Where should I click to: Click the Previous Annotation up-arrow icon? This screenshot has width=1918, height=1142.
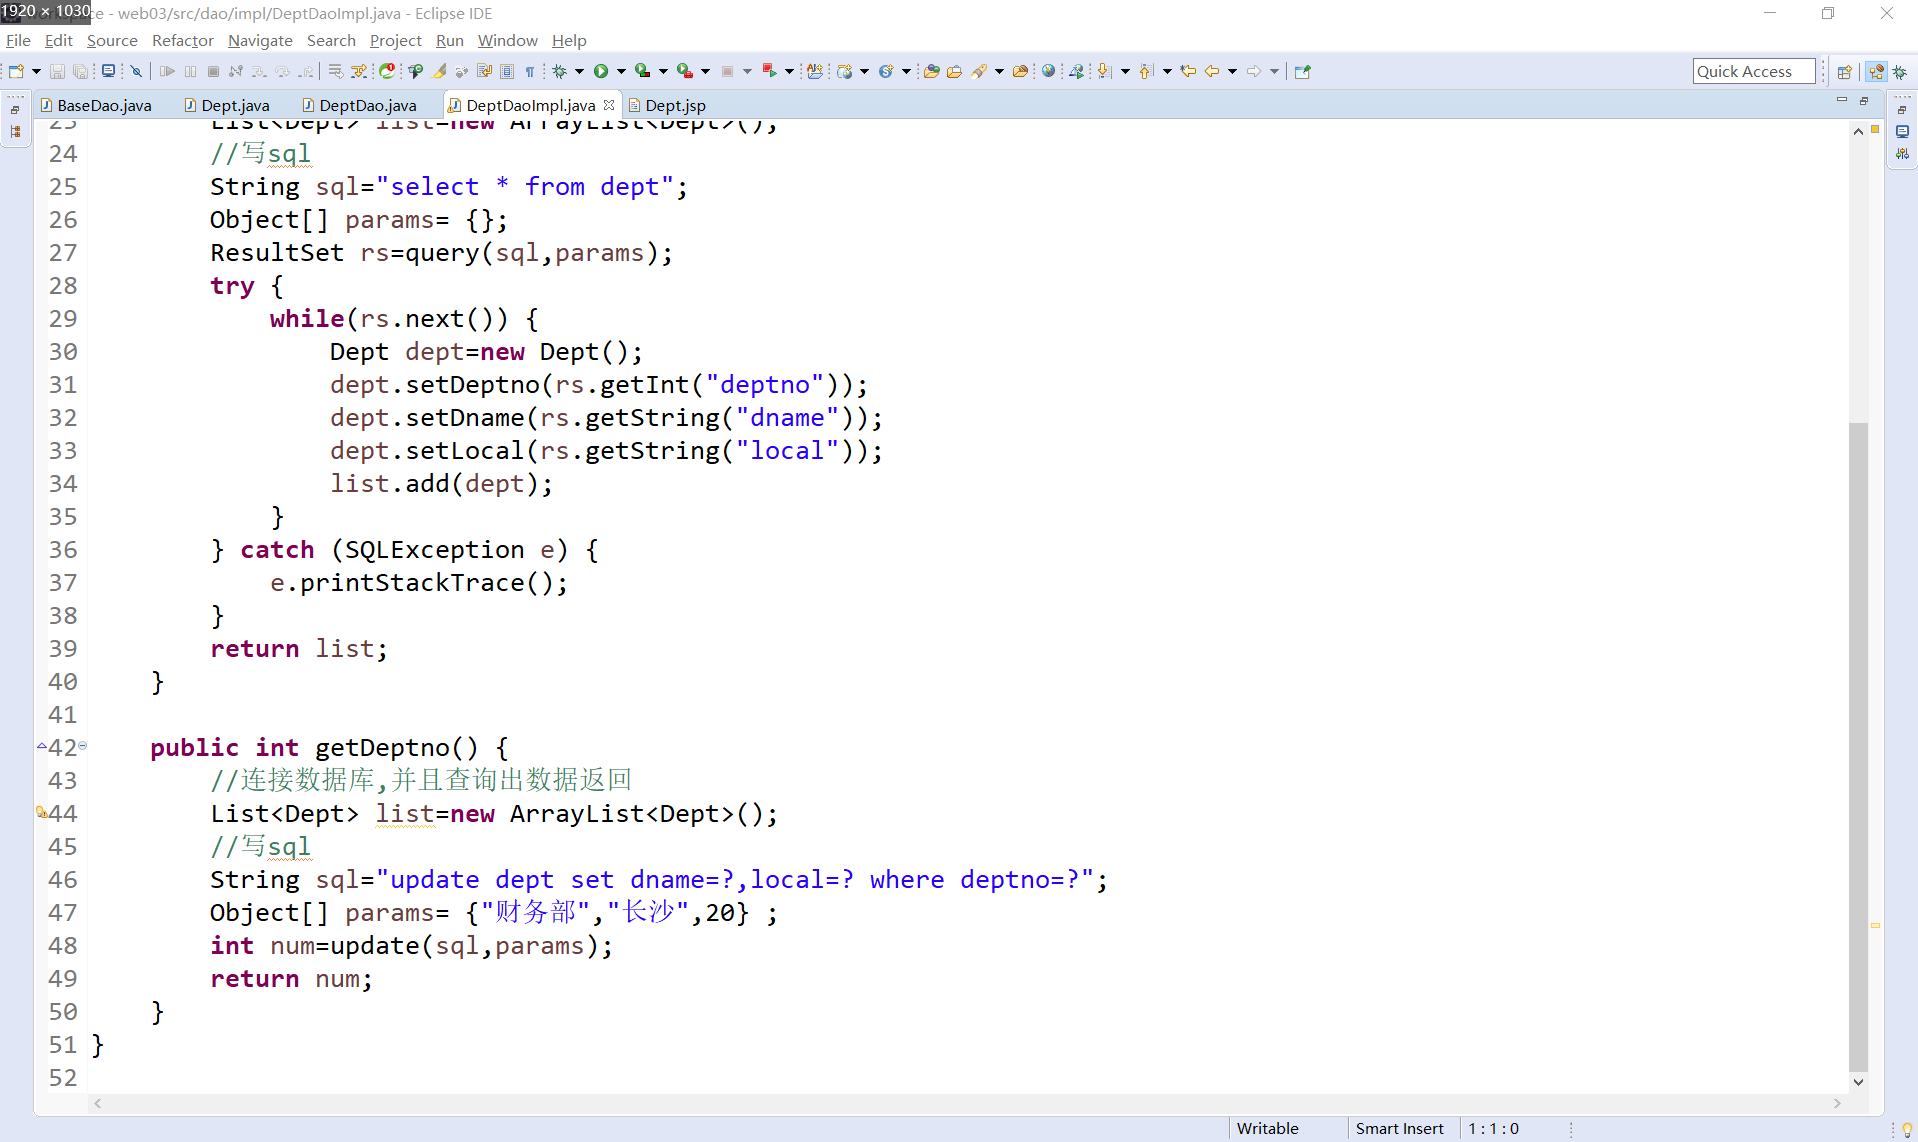[1146, 71]
